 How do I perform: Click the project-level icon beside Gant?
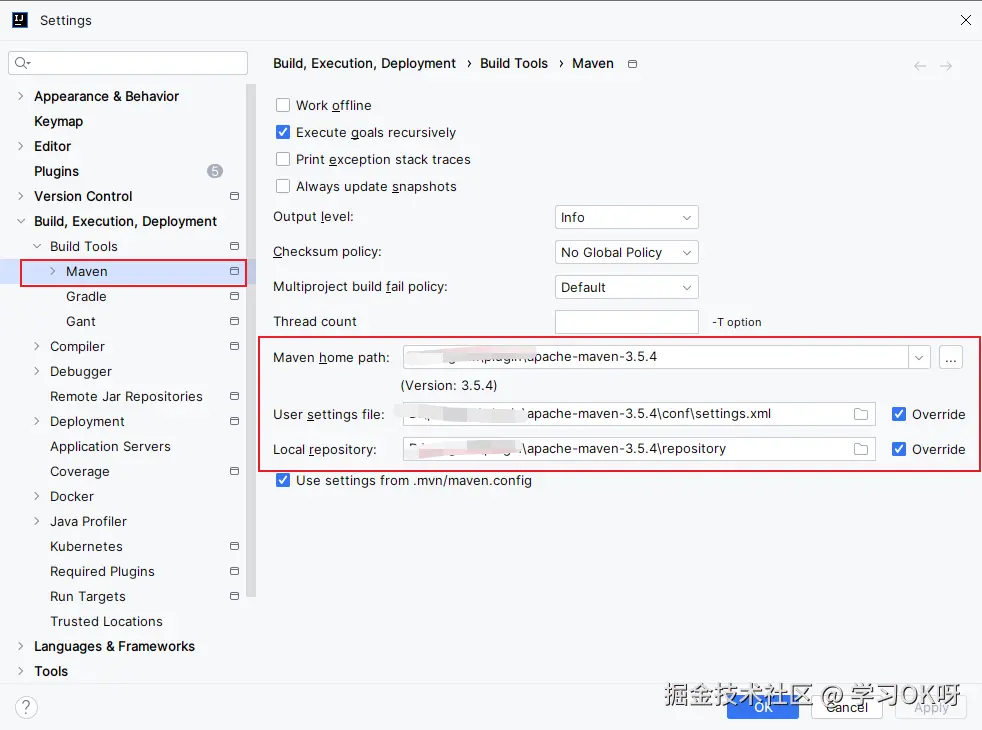(x=234, y=321)
